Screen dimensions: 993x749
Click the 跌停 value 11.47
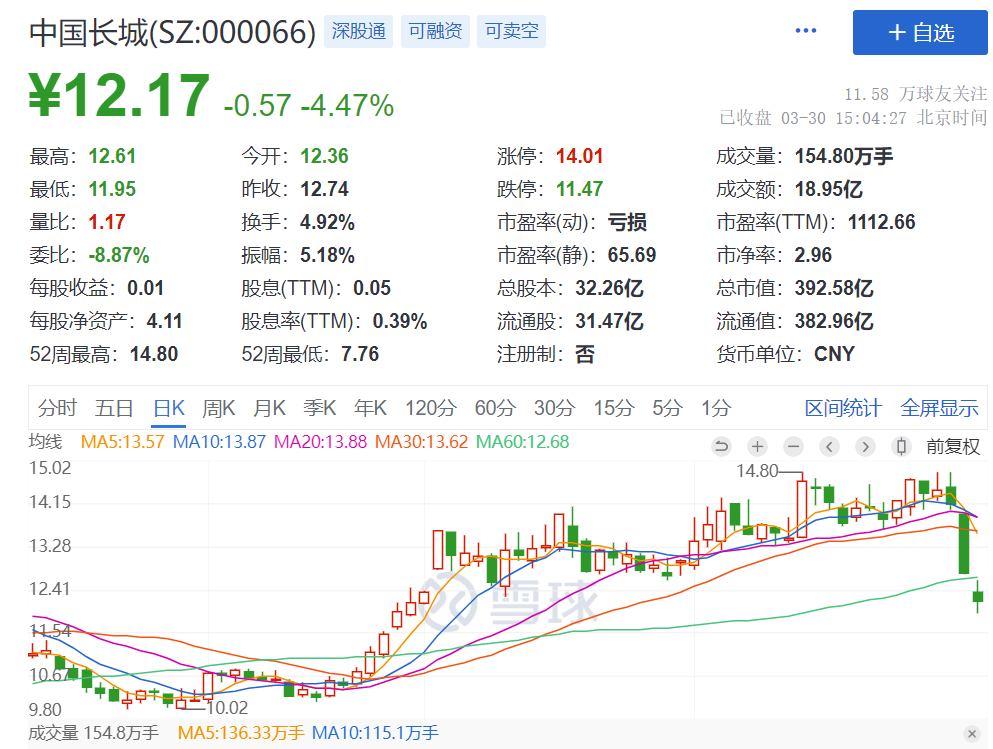tap(579, 189)
